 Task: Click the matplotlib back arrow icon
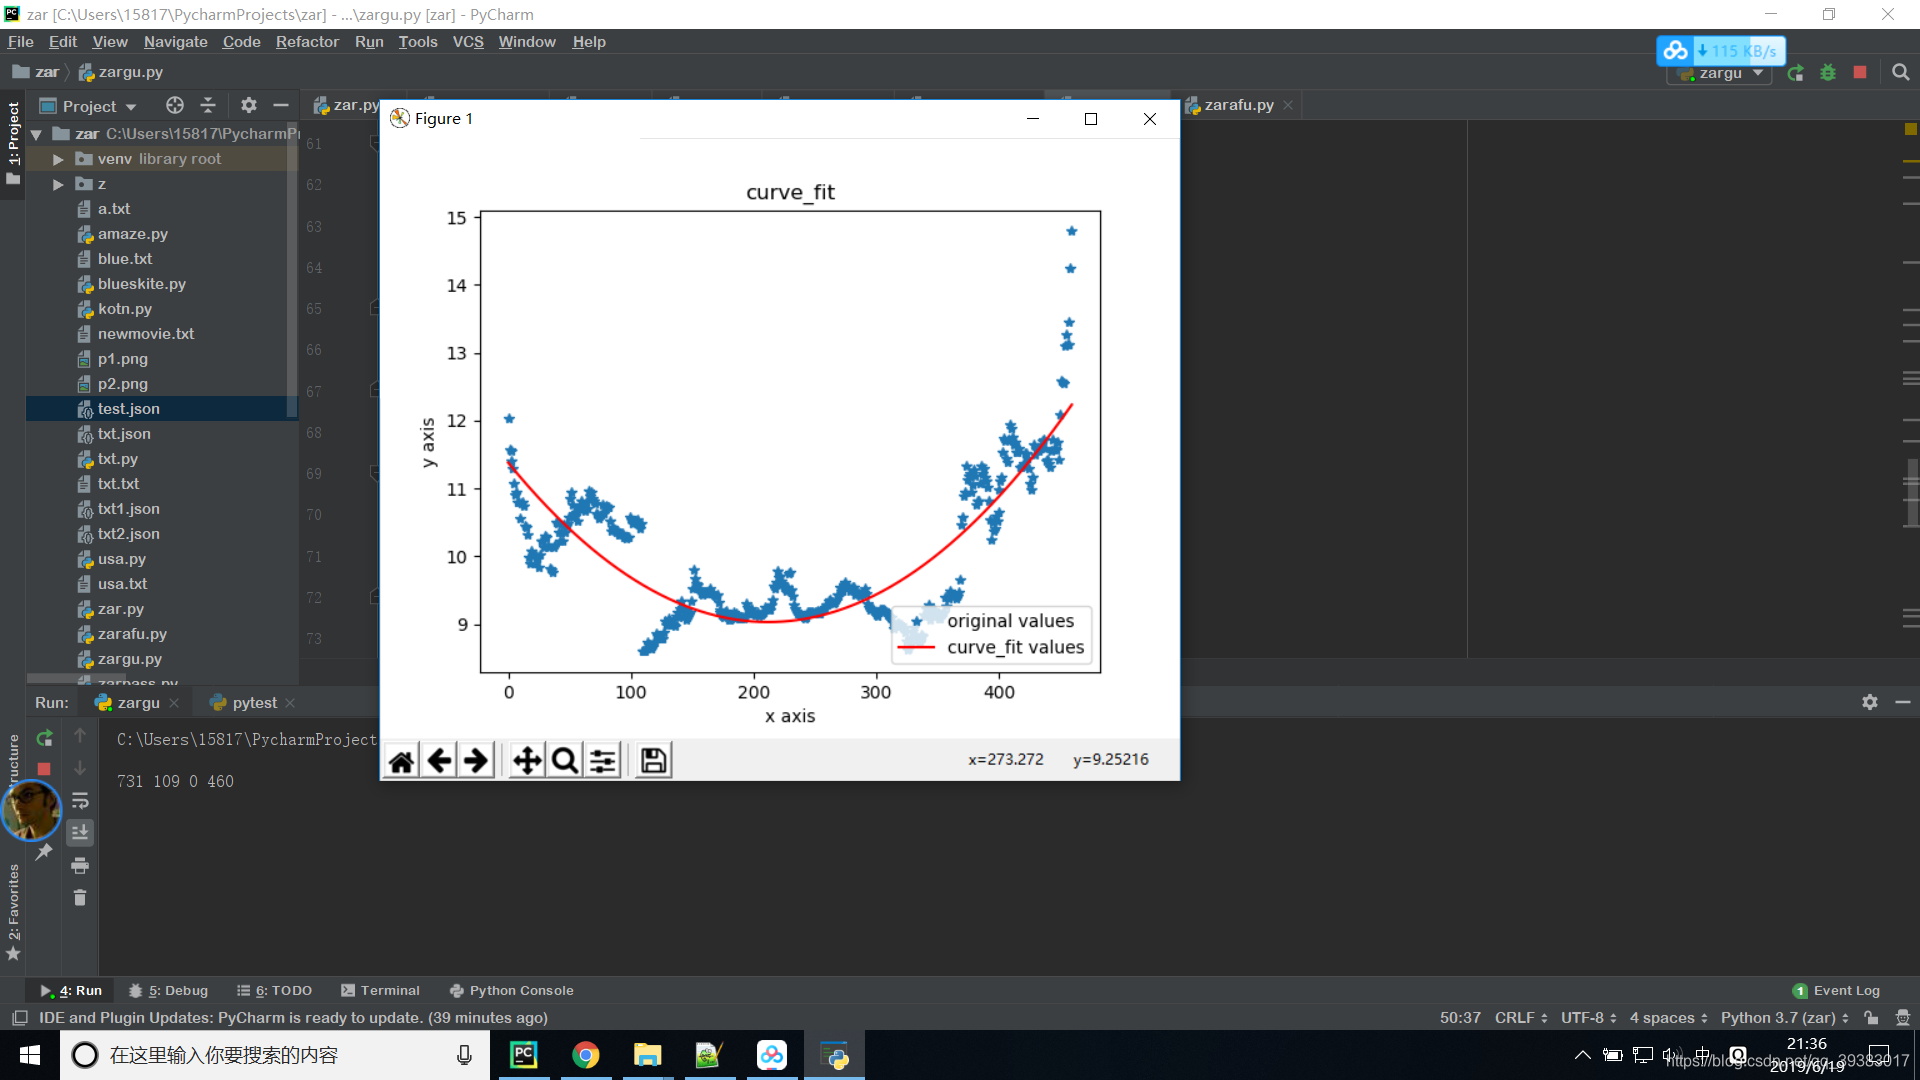(x=439, y=761)
